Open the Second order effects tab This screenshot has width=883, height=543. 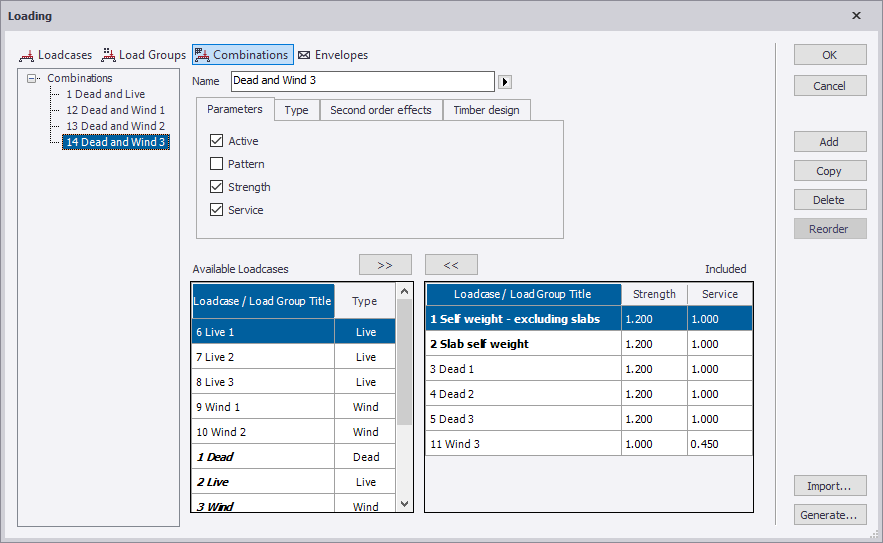[x=381, y=110]
